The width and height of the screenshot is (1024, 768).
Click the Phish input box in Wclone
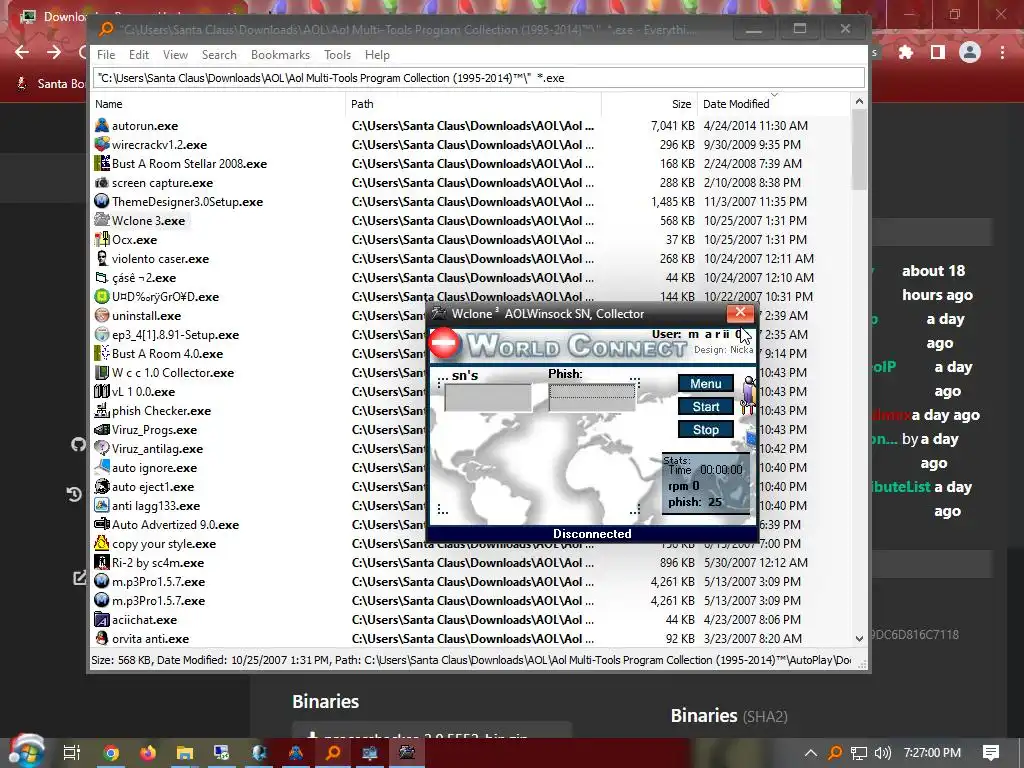(592, 398)
